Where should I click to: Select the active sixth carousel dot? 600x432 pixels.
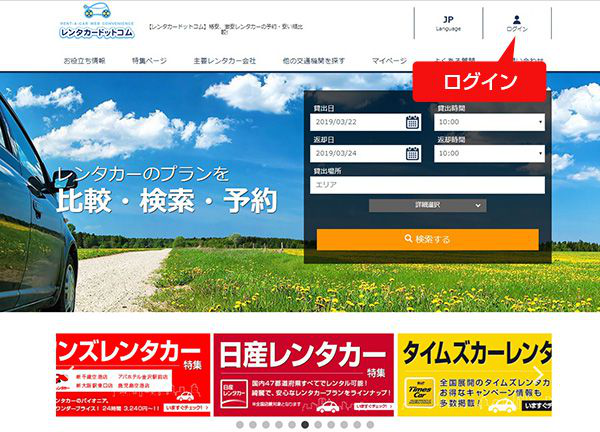305,425
